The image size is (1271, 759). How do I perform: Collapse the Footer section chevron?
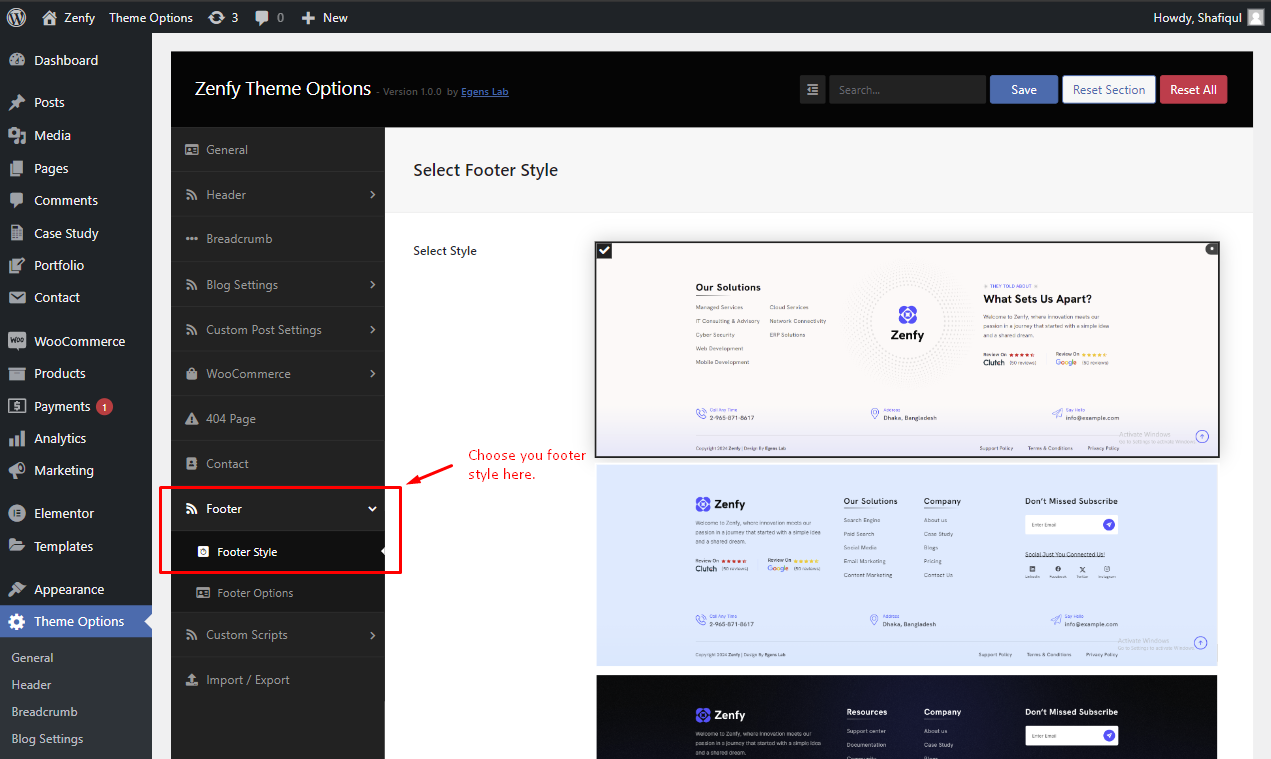pos(372,509)
